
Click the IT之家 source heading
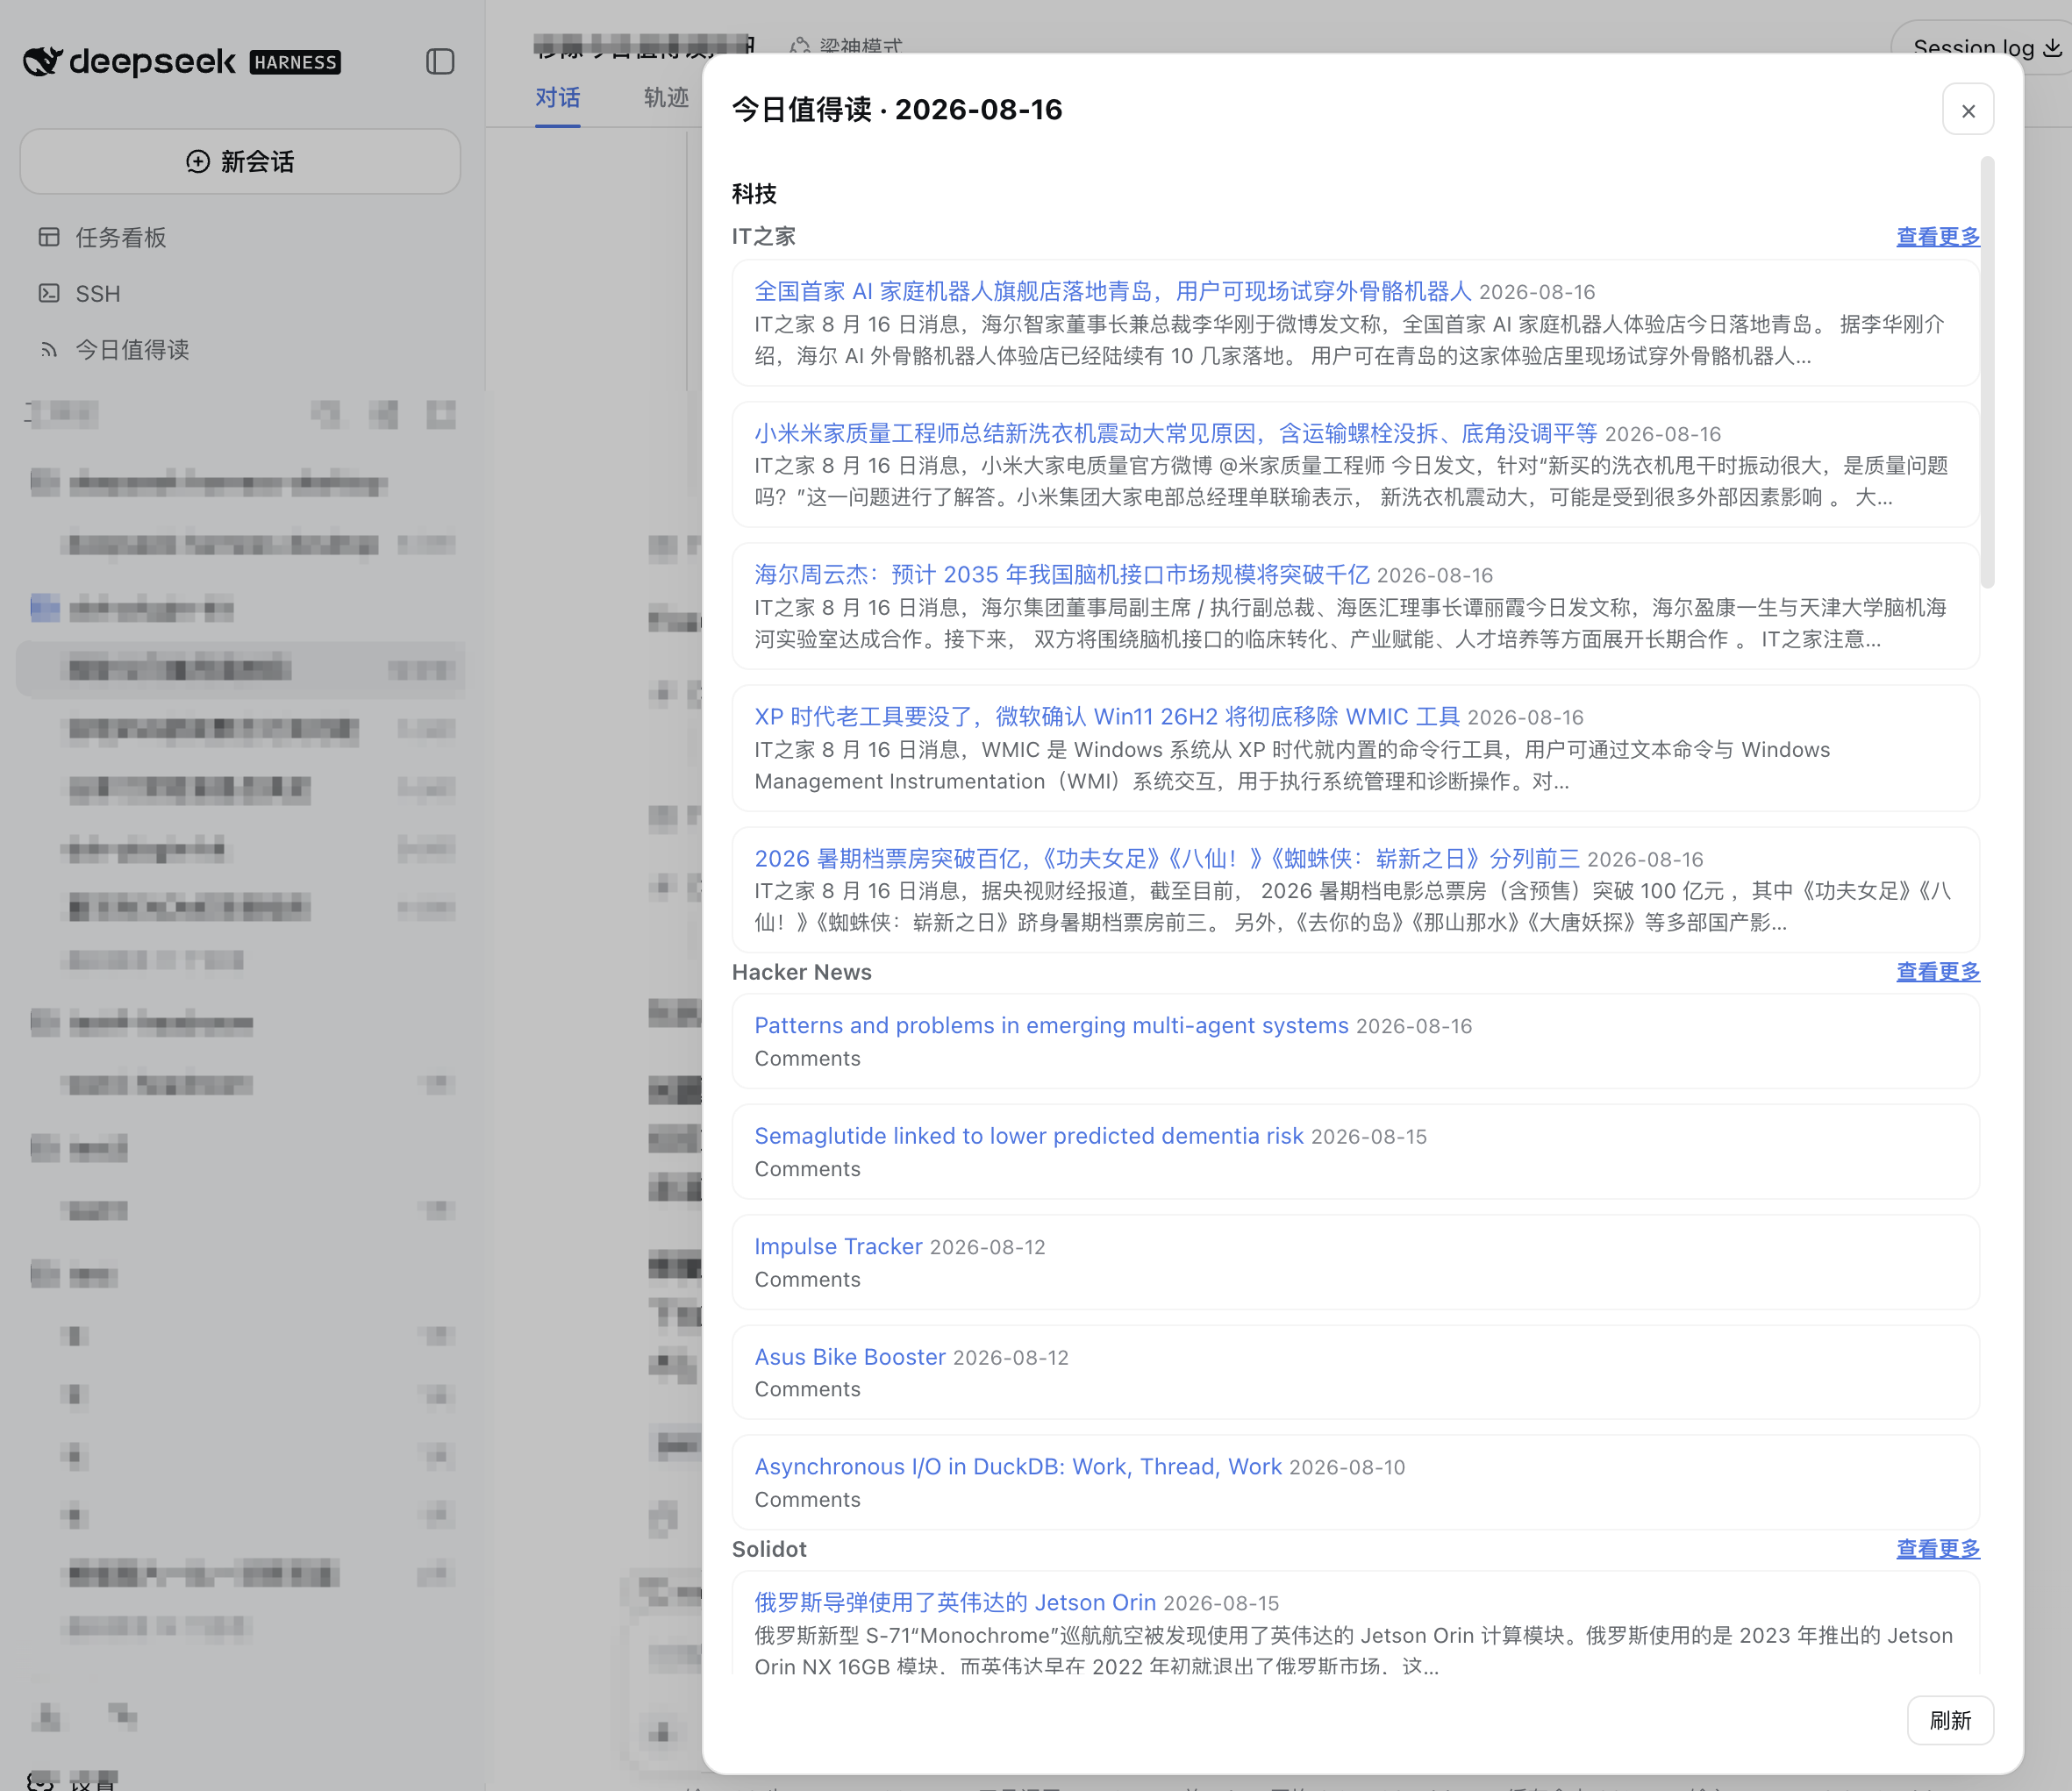coord(763,236)
